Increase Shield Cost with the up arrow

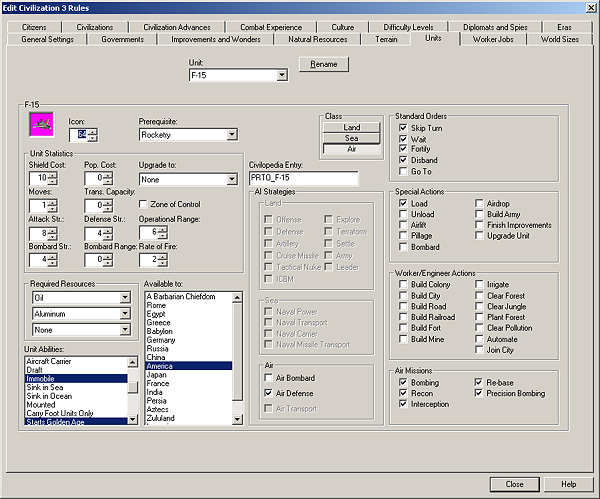pyautogui.click(x=53, y=175)
